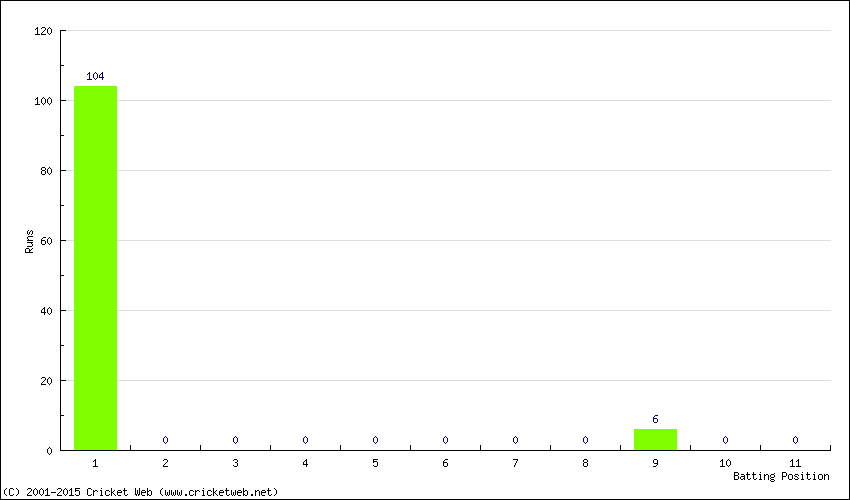850x500 pixels.
Task: Click x-axis label 2
Action: pyautogui.click(x=165, y=463)
